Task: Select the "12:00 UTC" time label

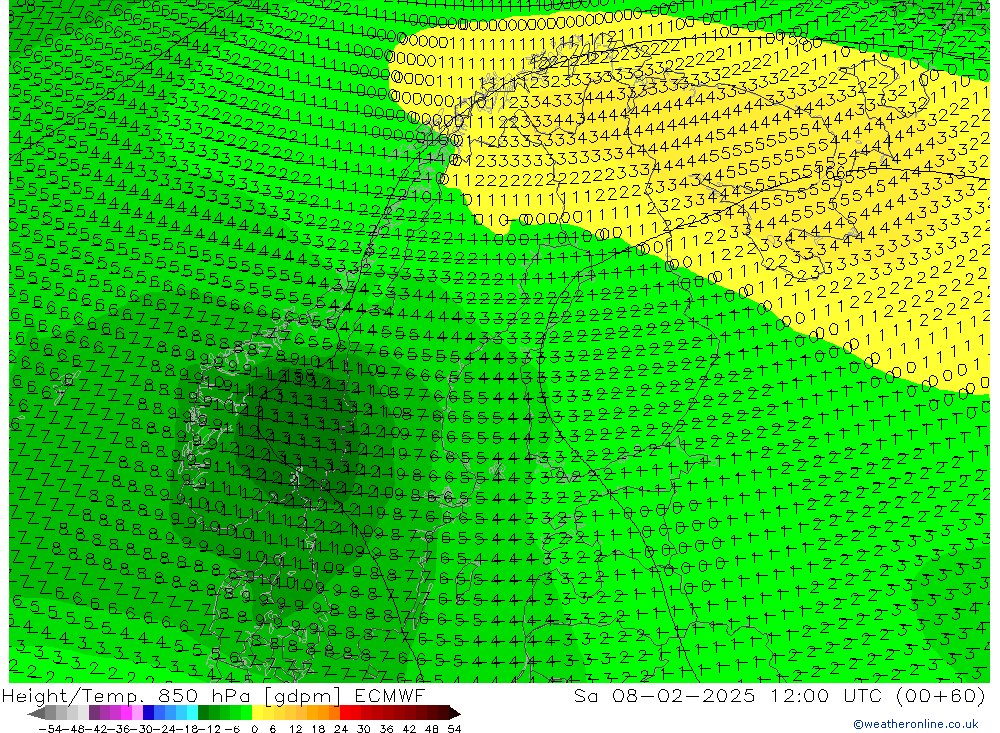Action: [803, 696]
